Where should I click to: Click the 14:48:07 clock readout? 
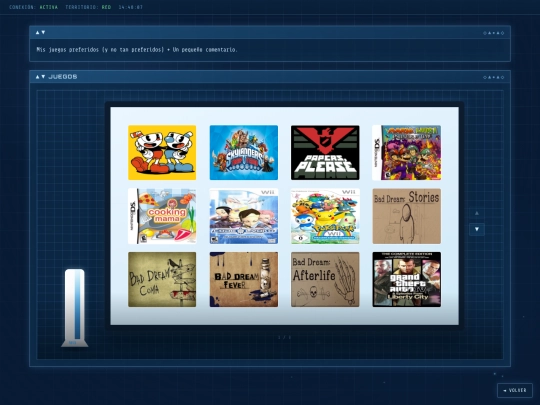point(131,7)
